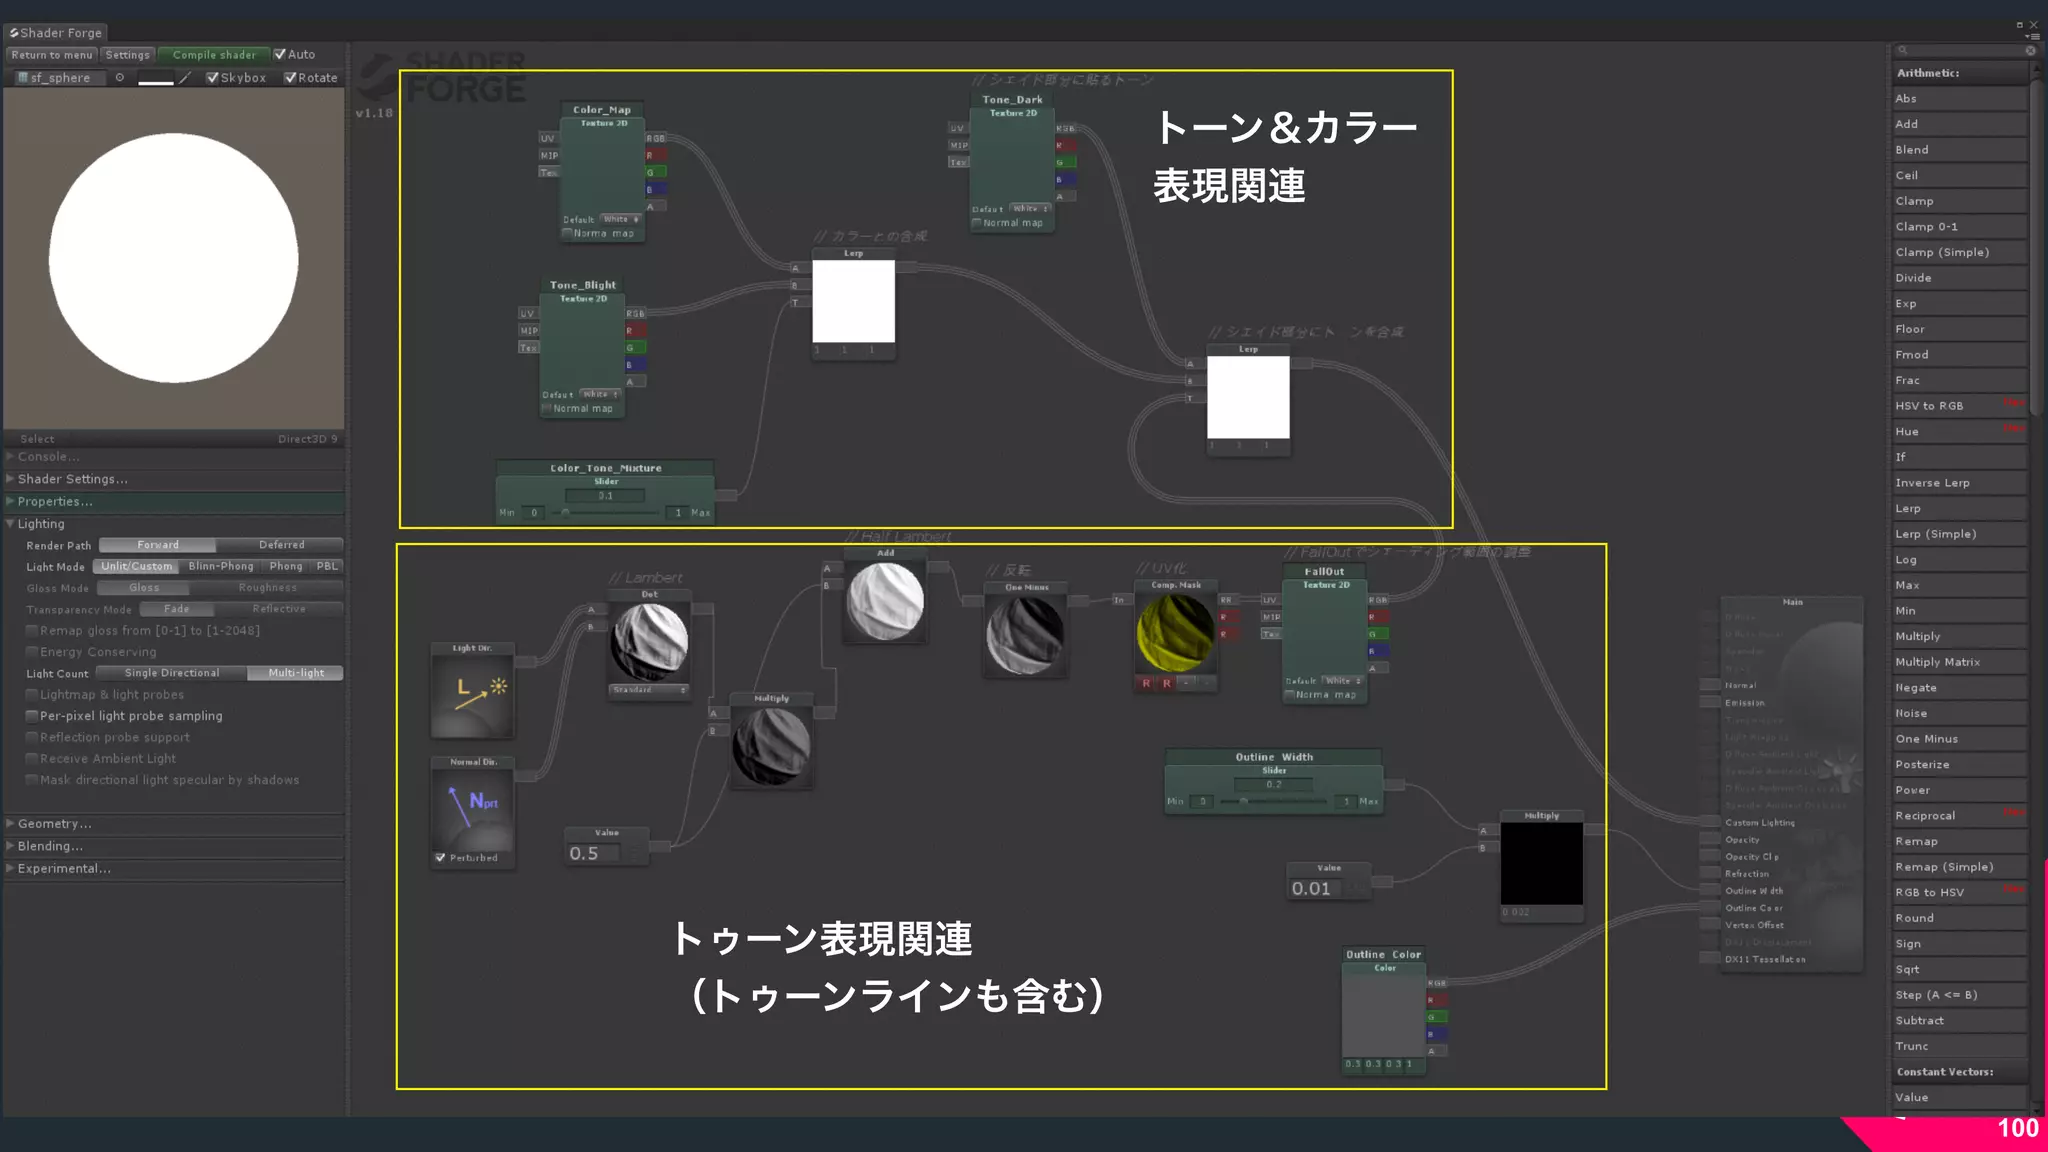Toggle Normal map checkbox on Tone_Dark node
The height and width of the screenshot is (1152, 2048).
pos(977,223)
